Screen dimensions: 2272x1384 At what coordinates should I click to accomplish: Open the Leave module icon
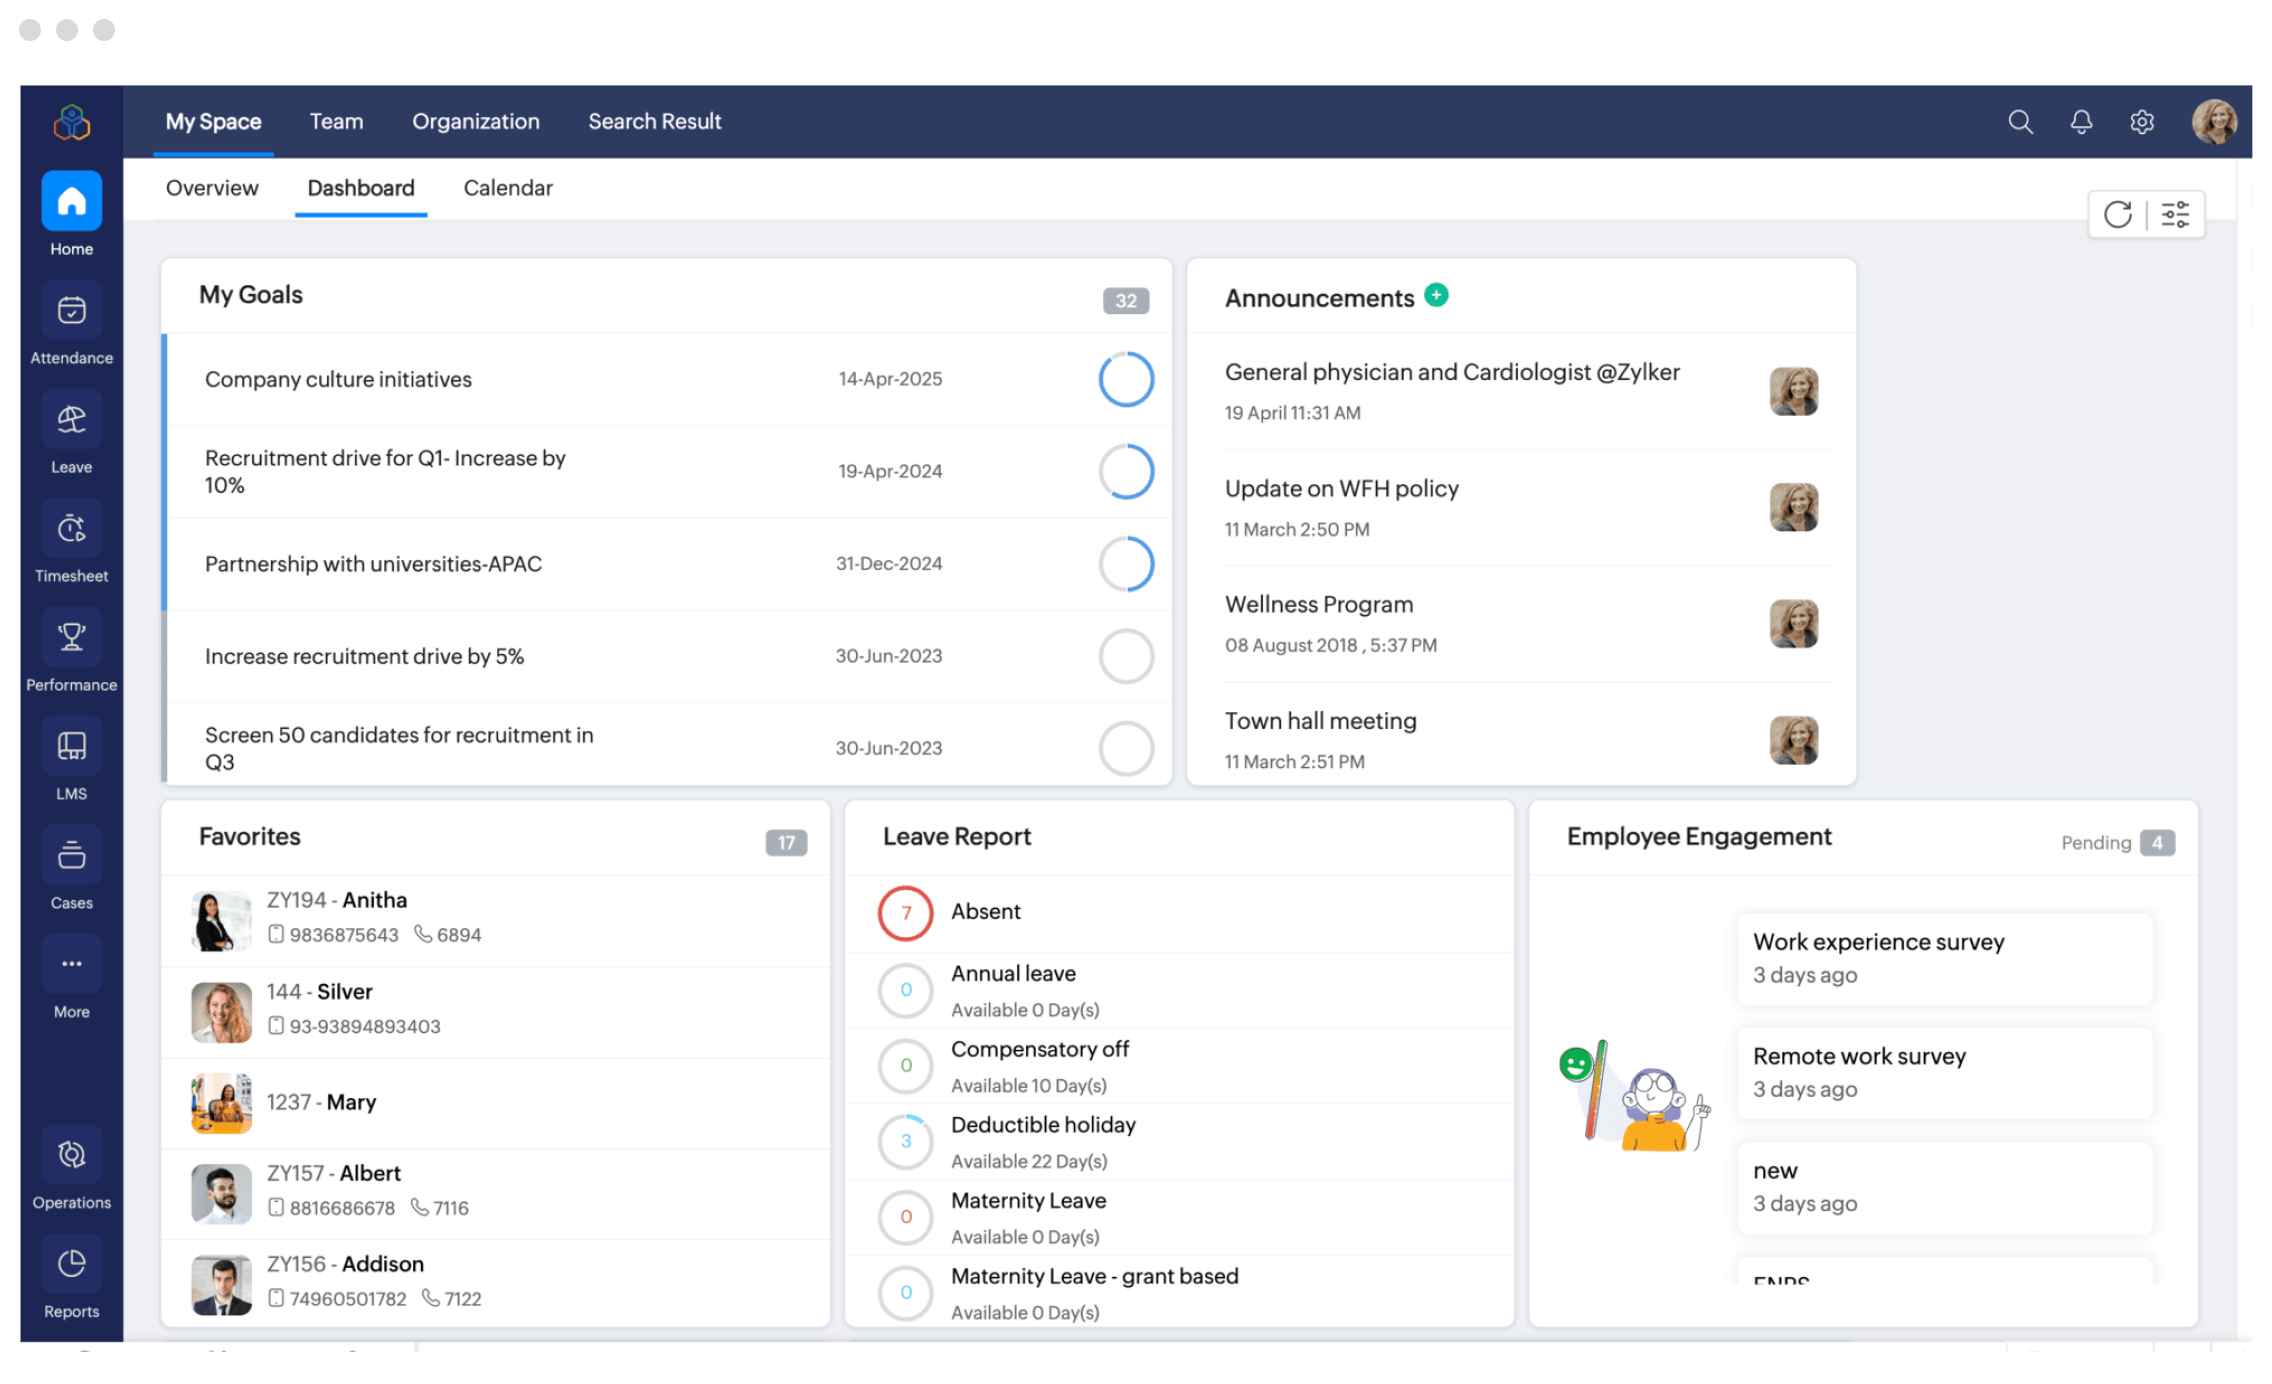click(x=71, y=420)
